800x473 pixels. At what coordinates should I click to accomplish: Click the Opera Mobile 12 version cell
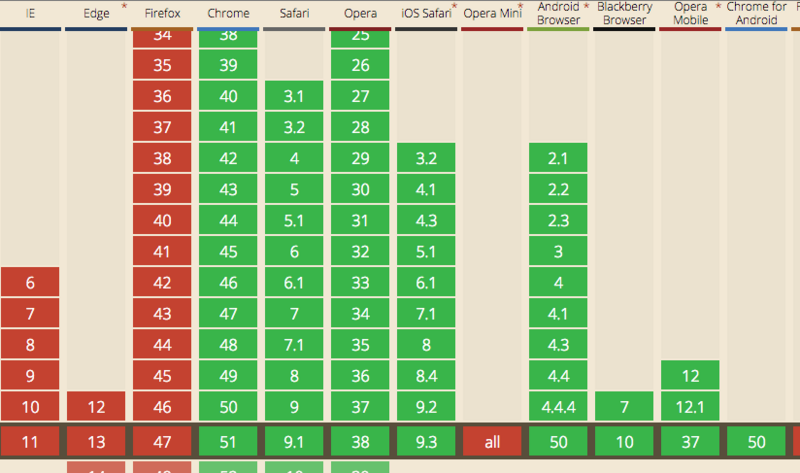690,376
